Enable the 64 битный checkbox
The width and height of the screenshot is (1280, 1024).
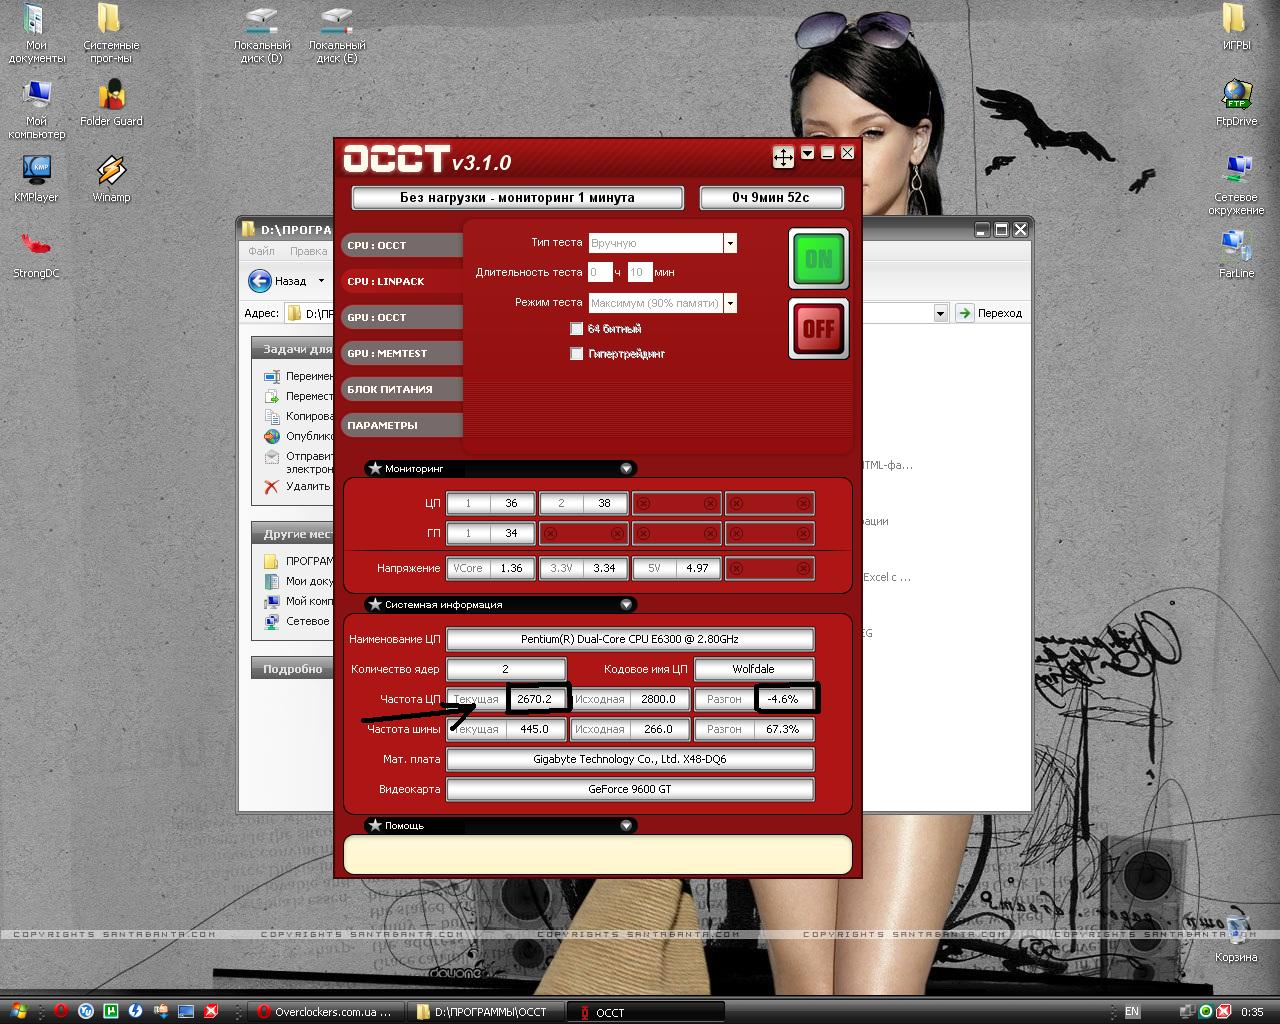point(576,328)
